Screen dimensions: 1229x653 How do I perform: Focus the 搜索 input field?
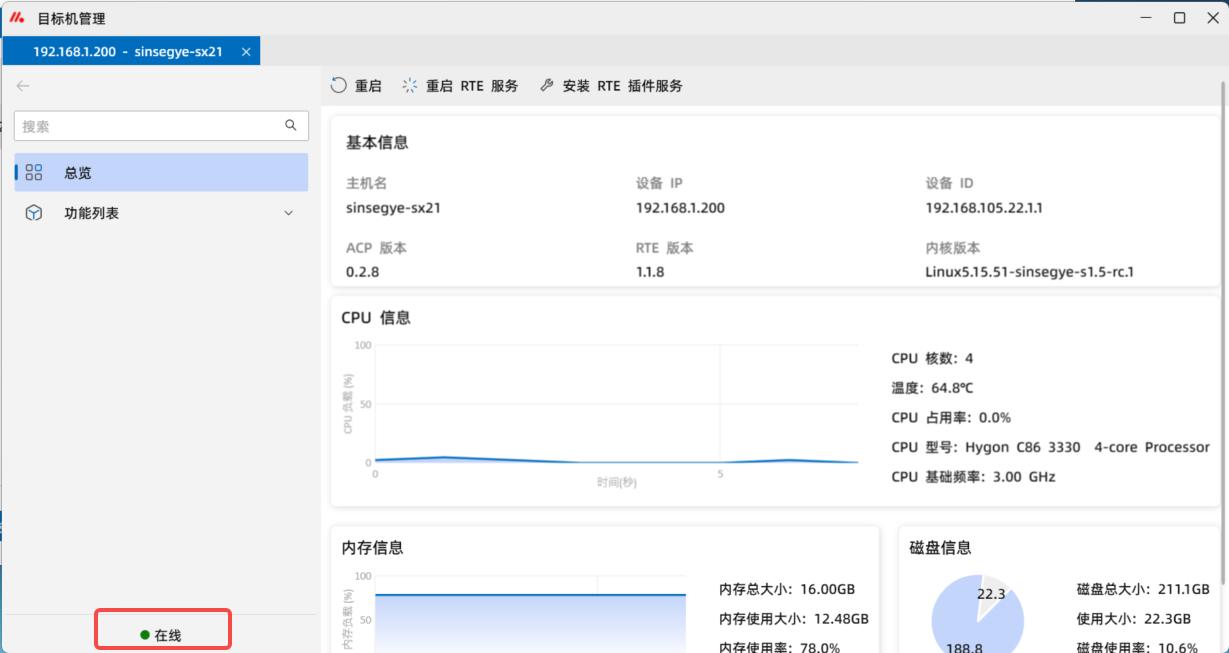(150, 126)
